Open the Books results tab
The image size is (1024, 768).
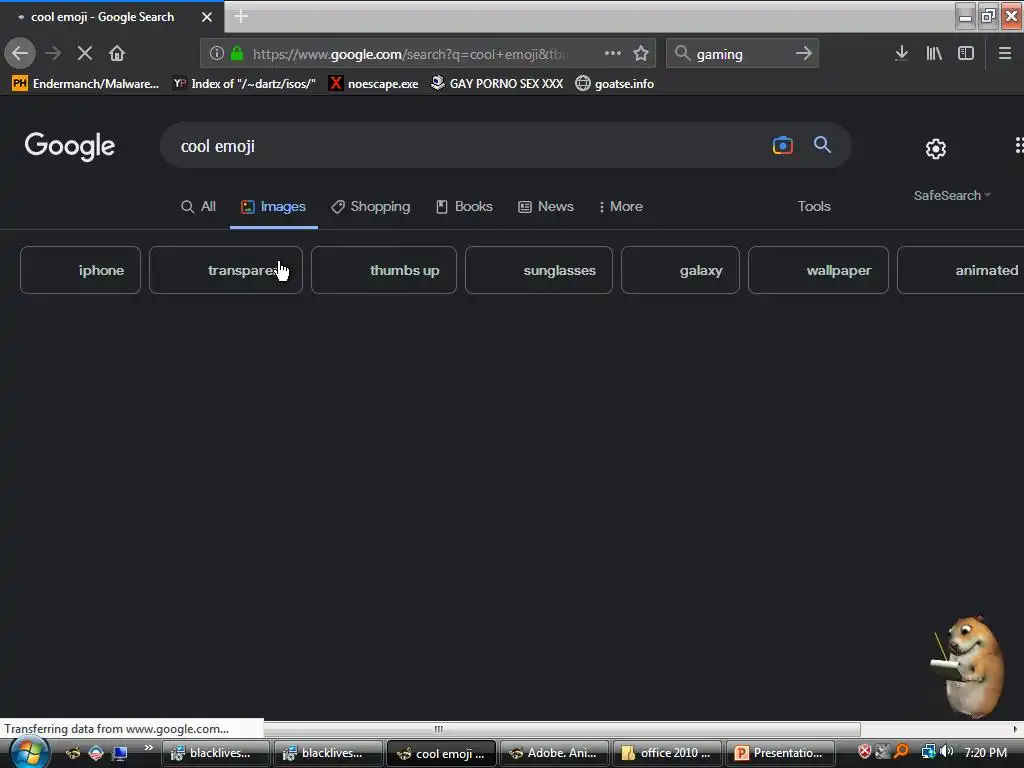pos(464,206)
